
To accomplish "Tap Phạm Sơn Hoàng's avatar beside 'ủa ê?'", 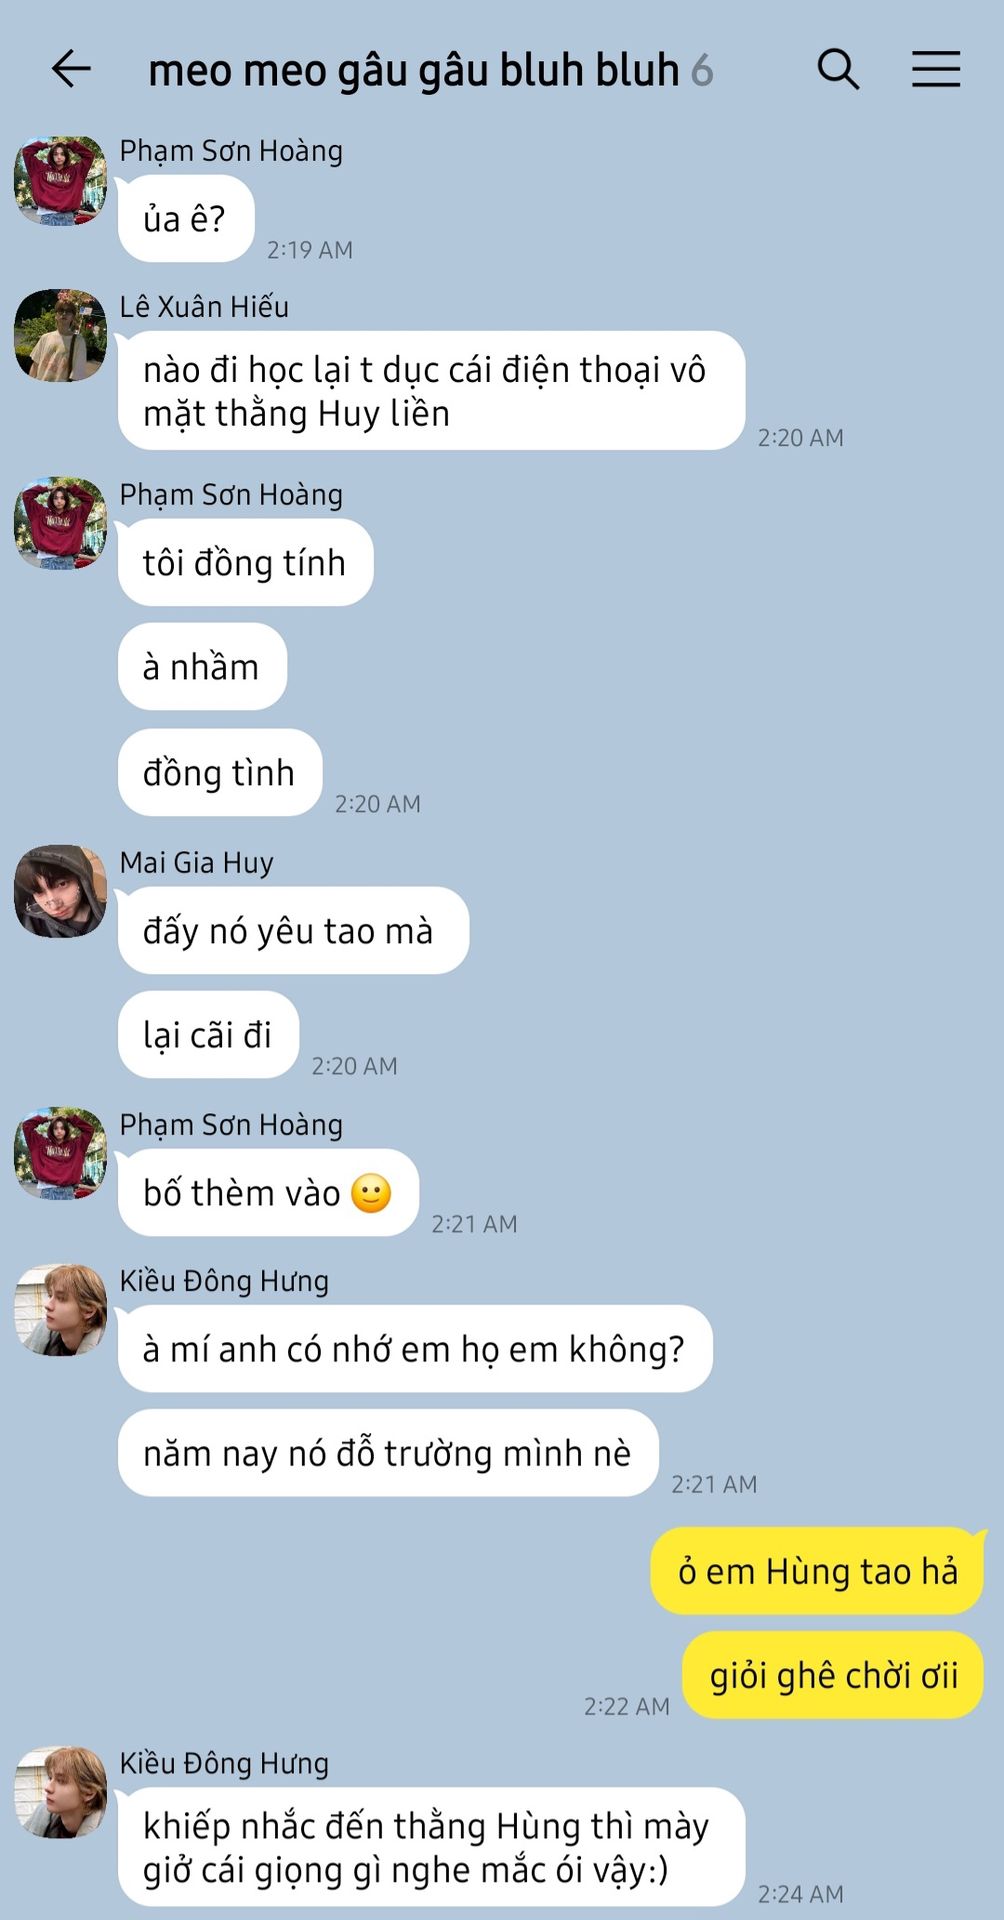I will point(60,180).
